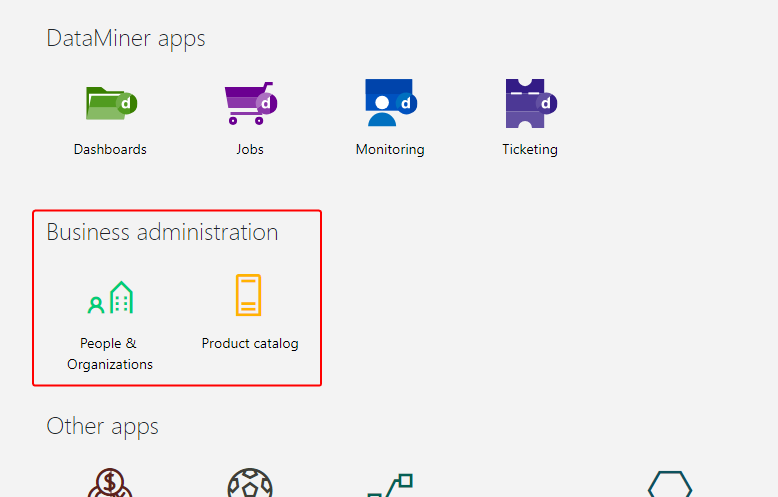Image resolution: width=778 pixels, height=497 pixels.
Task: Click the soccer ball app icon
Action: click(x=250, y=483)
